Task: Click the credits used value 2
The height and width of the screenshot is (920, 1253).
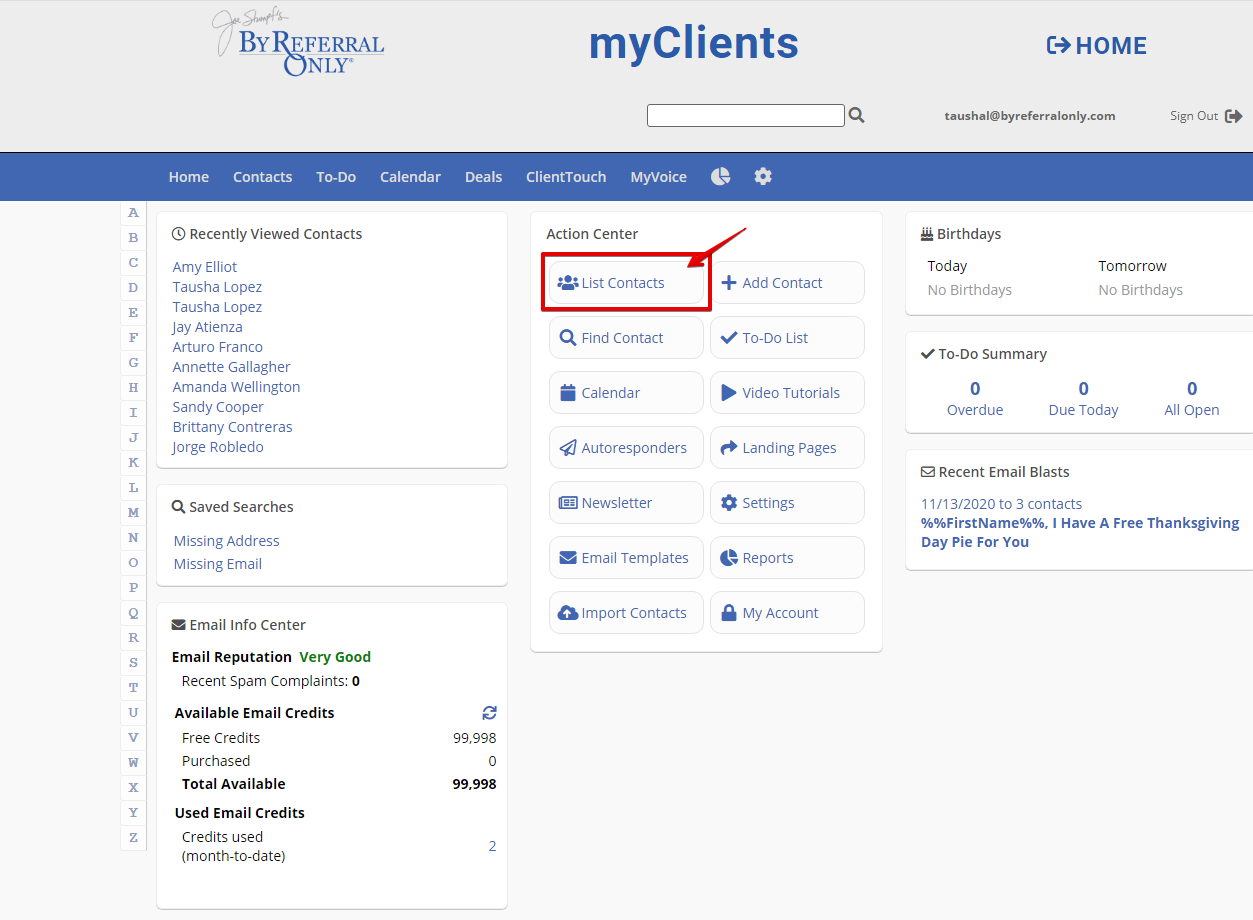Action: [x=492, y=846]
